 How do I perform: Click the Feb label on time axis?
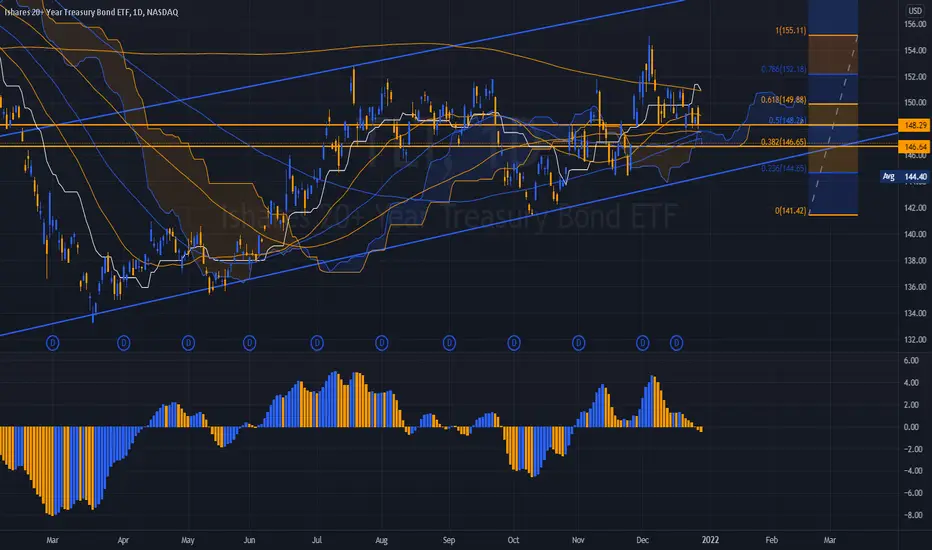[772, 540]
